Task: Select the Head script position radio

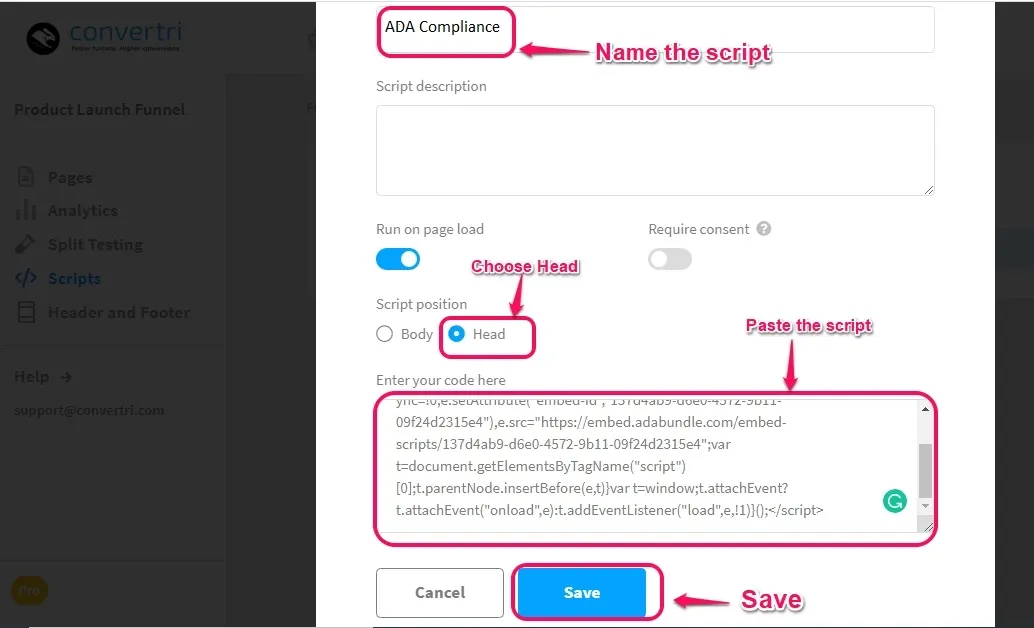Action: click(456, 334)
